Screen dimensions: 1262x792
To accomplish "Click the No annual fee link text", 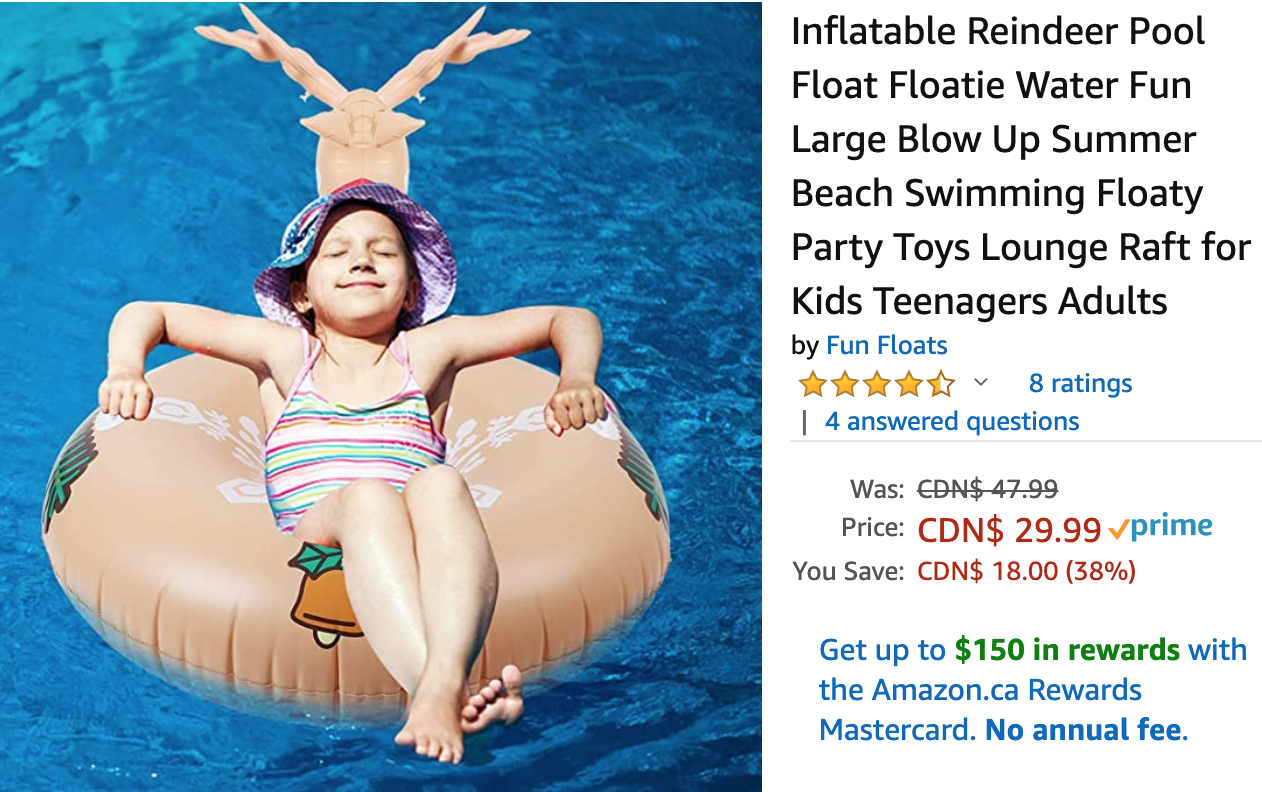I will 1084,730.
